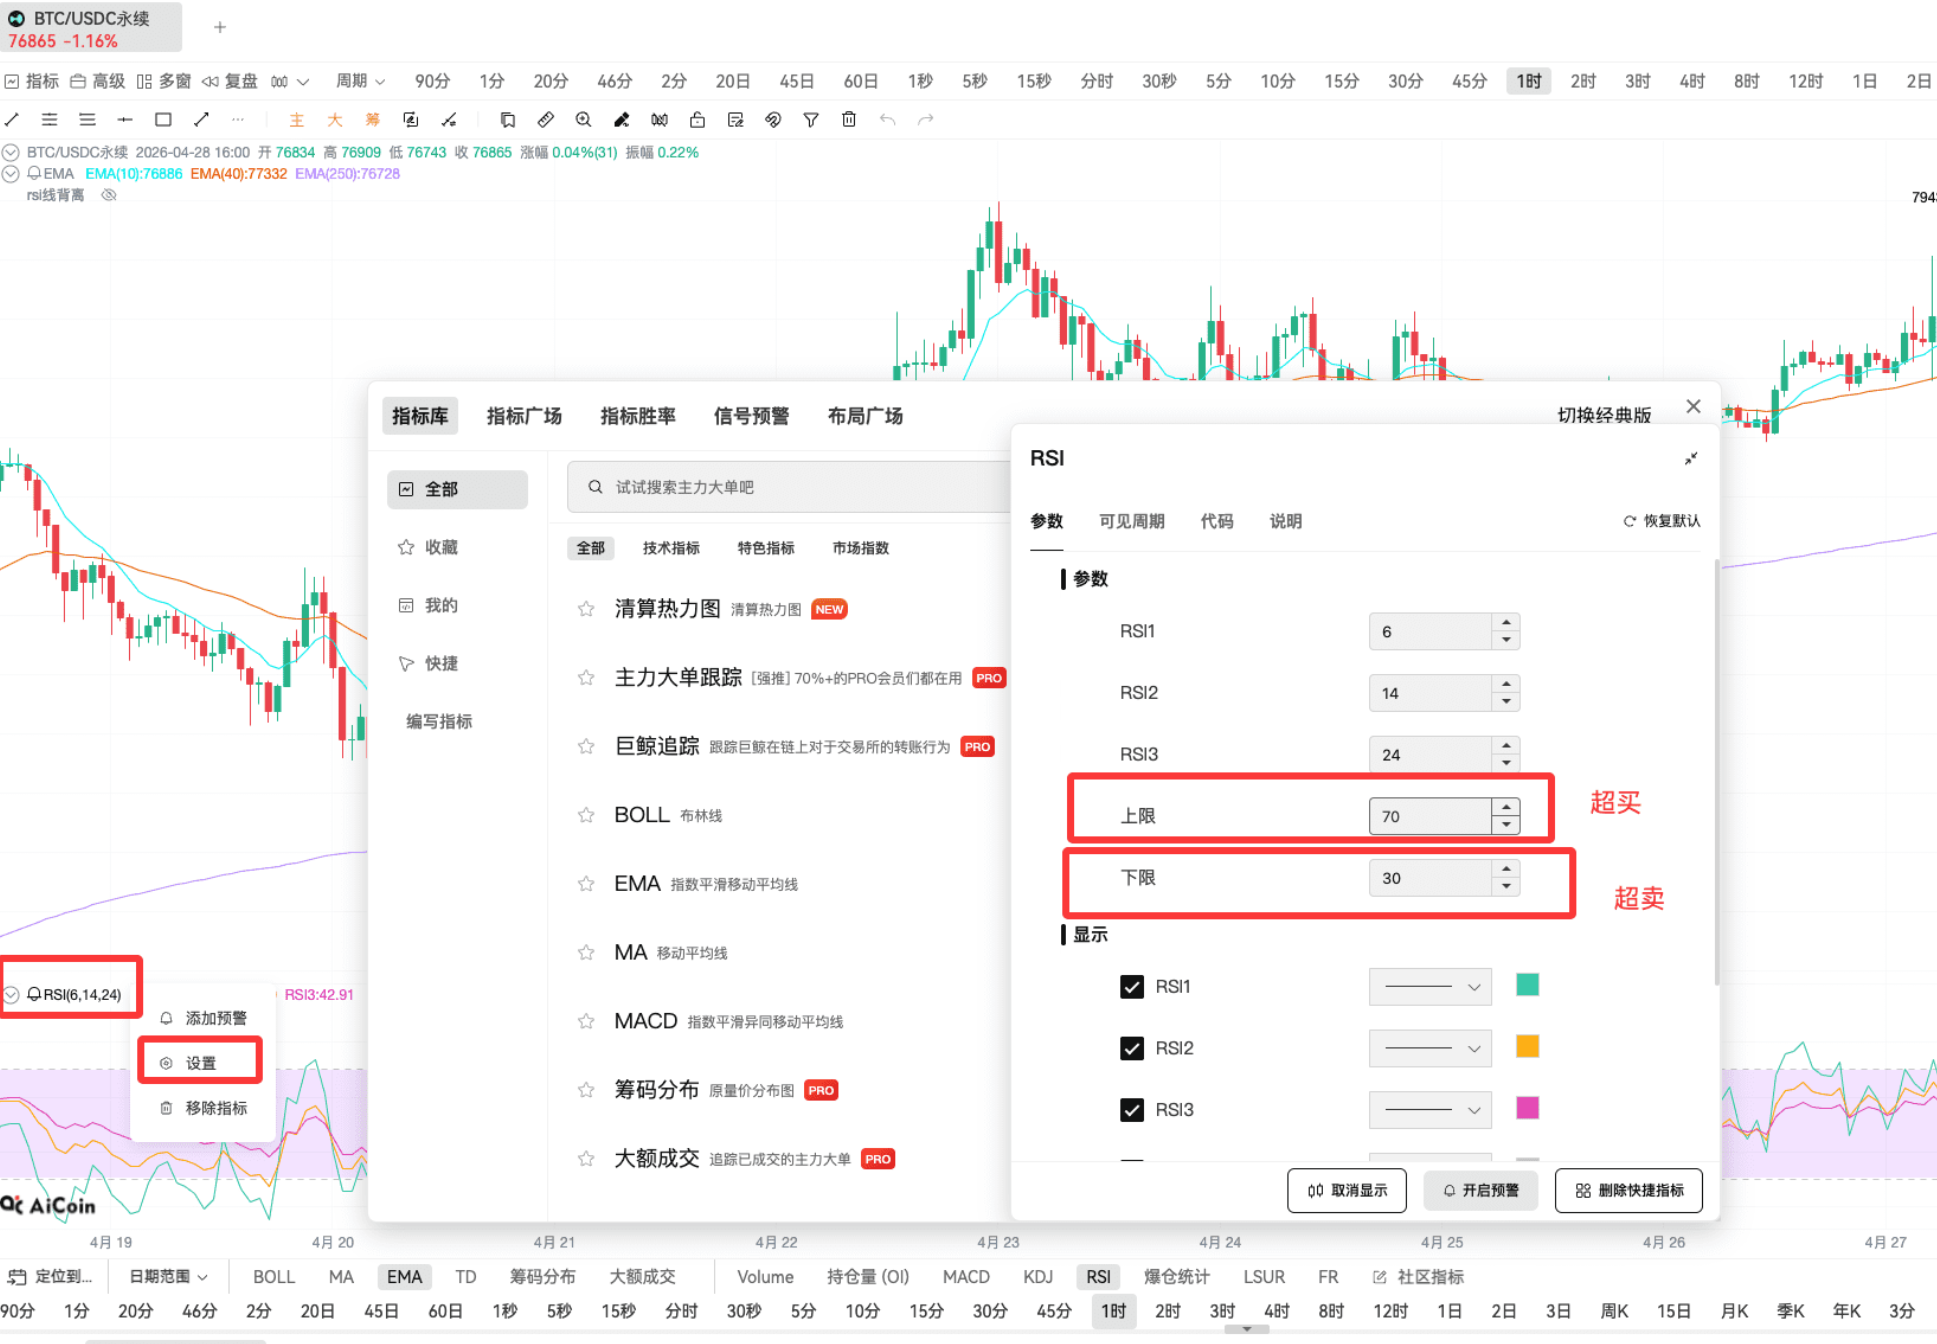Viewport: 1937px width, 1344px height.
Task: Toggle visibility of rsi线背离 indicator
Action: tap(108, 194)
